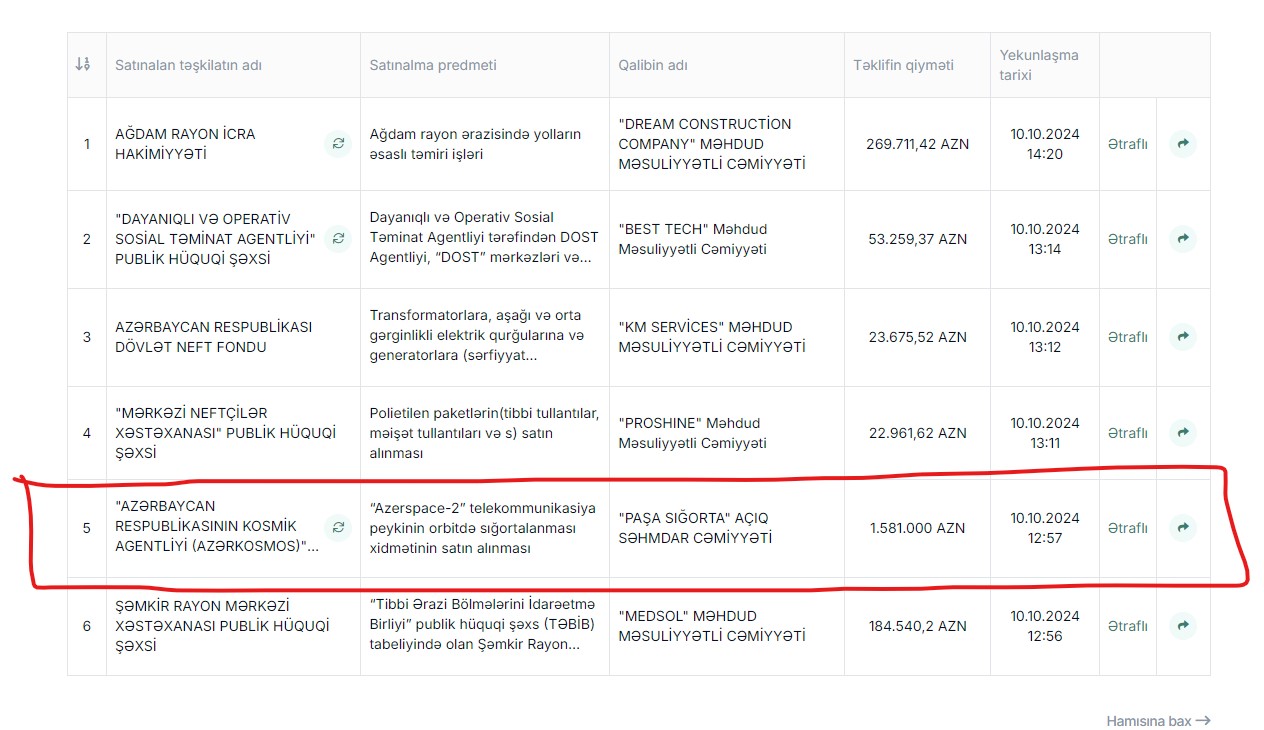Click refresh icon beside Dayanıqlı və Operativ agency
Screen dimensions: 1264x730
click(x=338, y=238)
